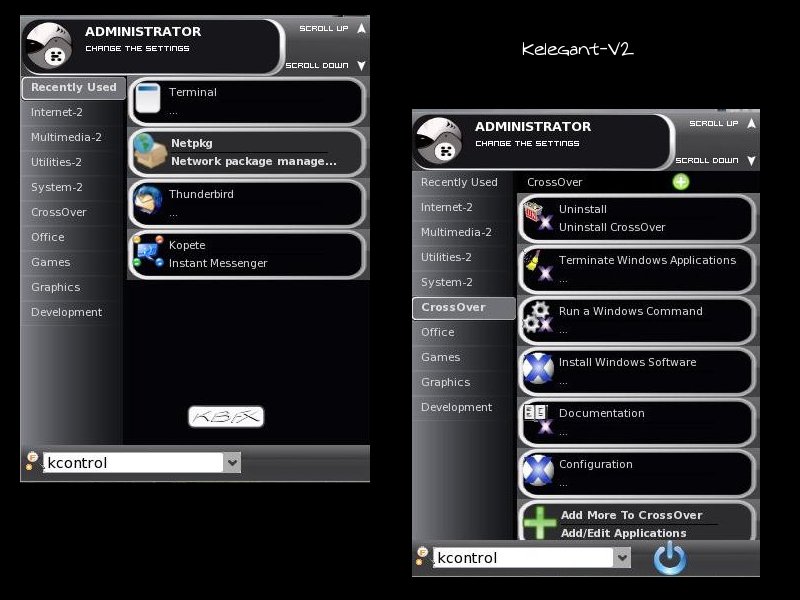
Task: Click the Uninstall CrossOver icon
Action: click(x=538, y=216)
